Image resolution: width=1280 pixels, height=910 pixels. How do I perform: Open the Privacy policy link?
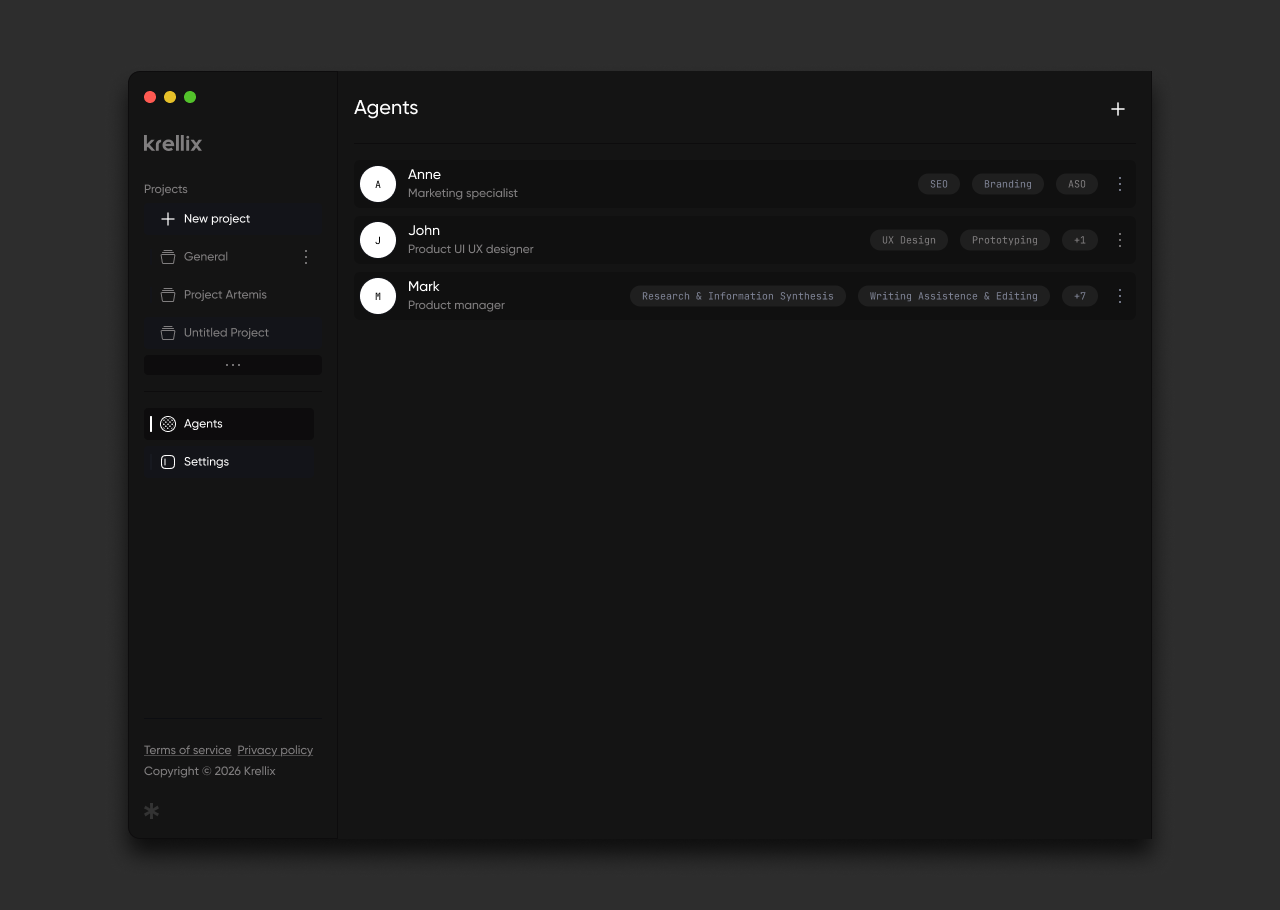[275, 750]
